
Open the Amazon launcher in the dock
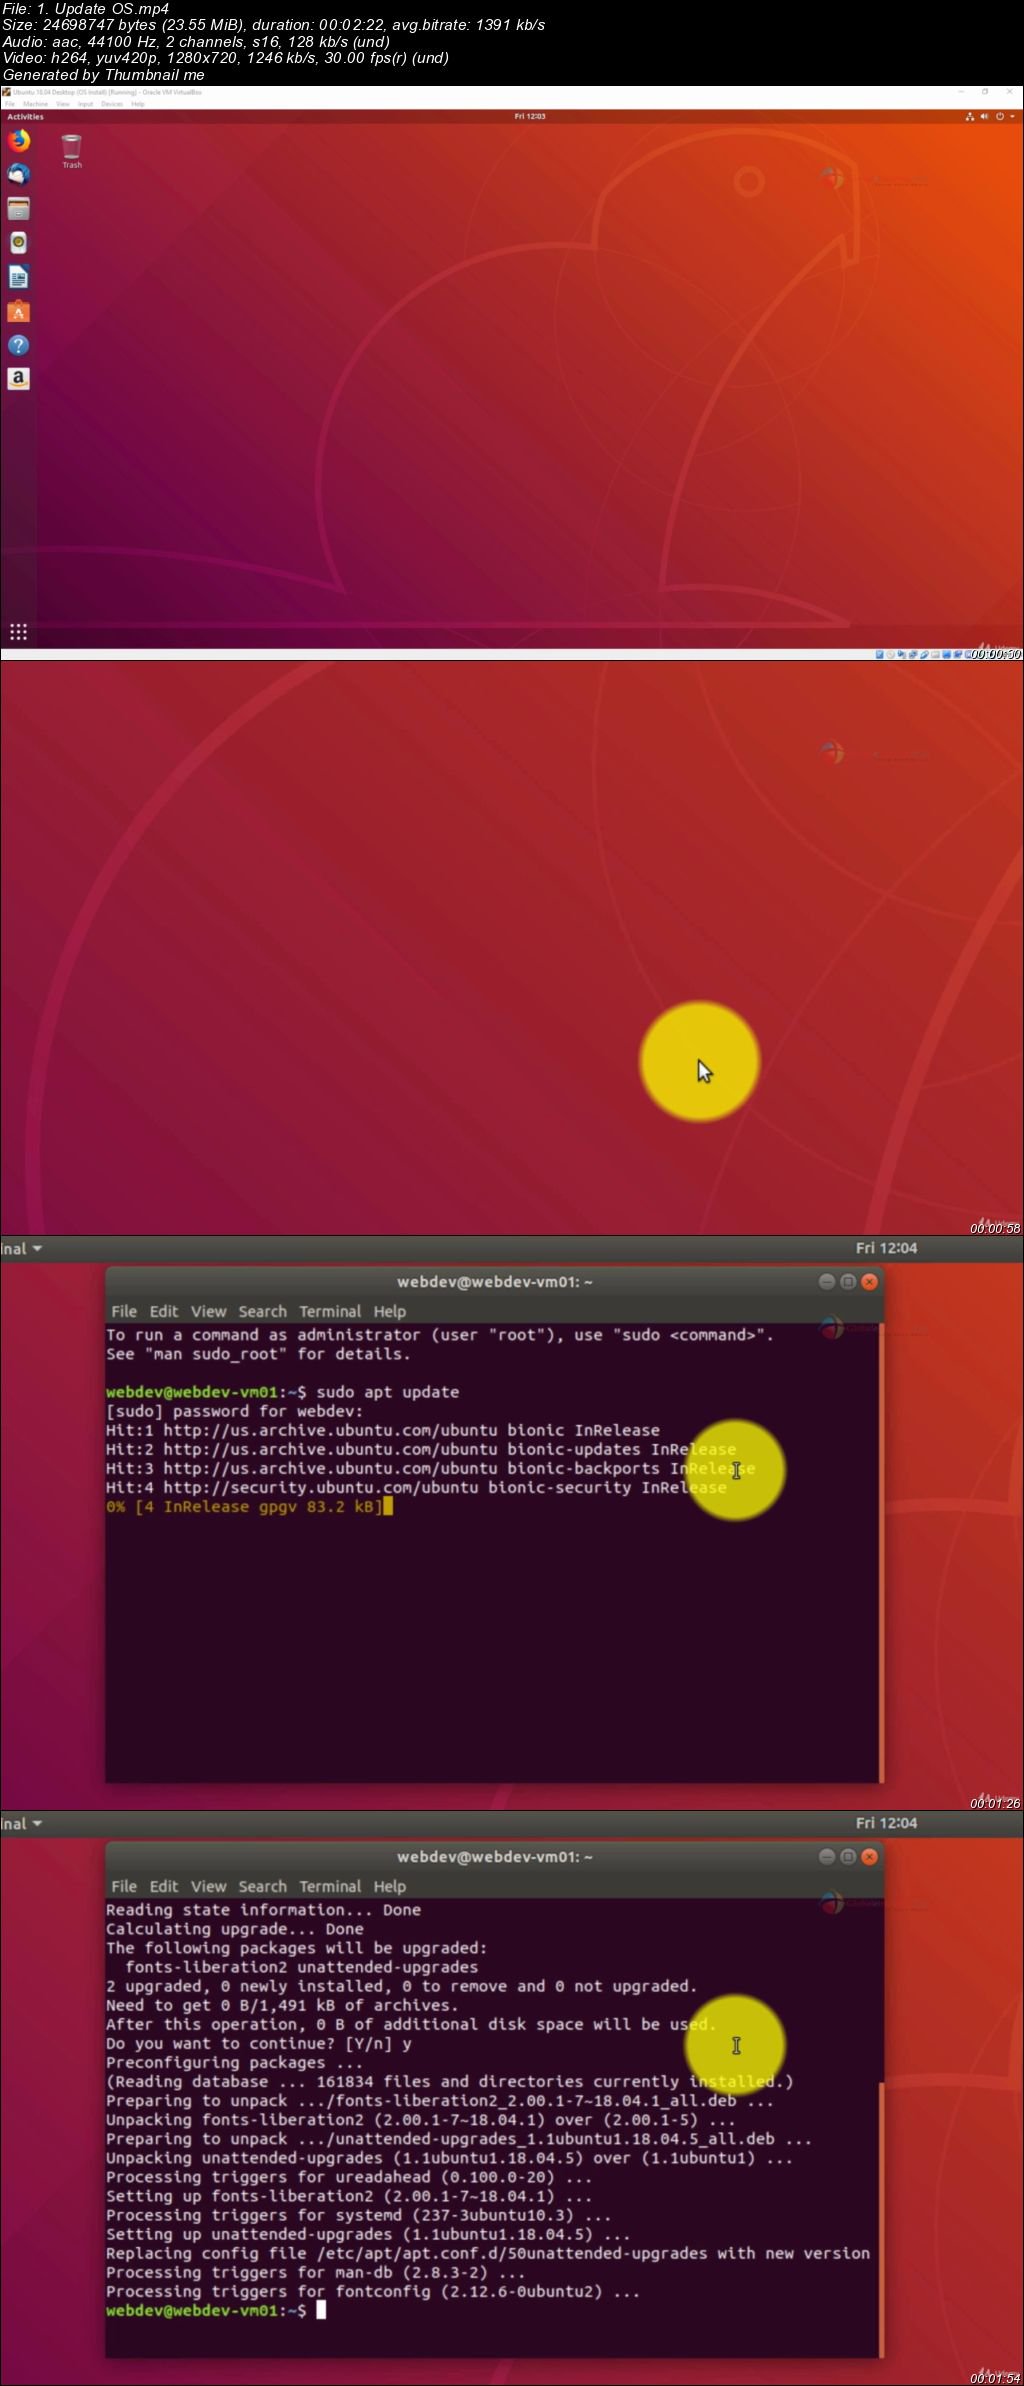pos(18,379)
